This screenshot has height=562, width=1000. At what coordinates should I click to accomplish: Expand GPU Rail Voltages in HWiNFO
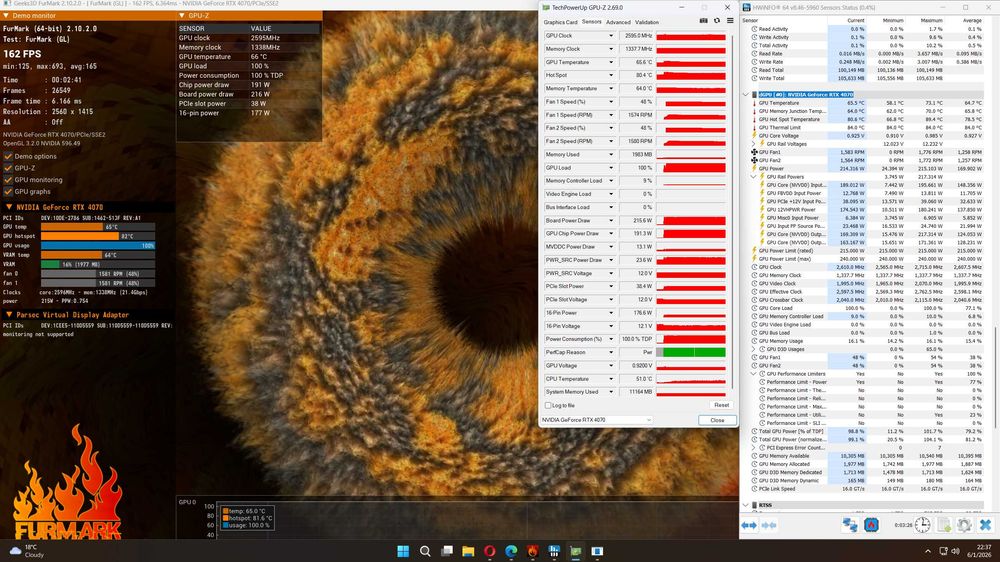pos(754,144)
